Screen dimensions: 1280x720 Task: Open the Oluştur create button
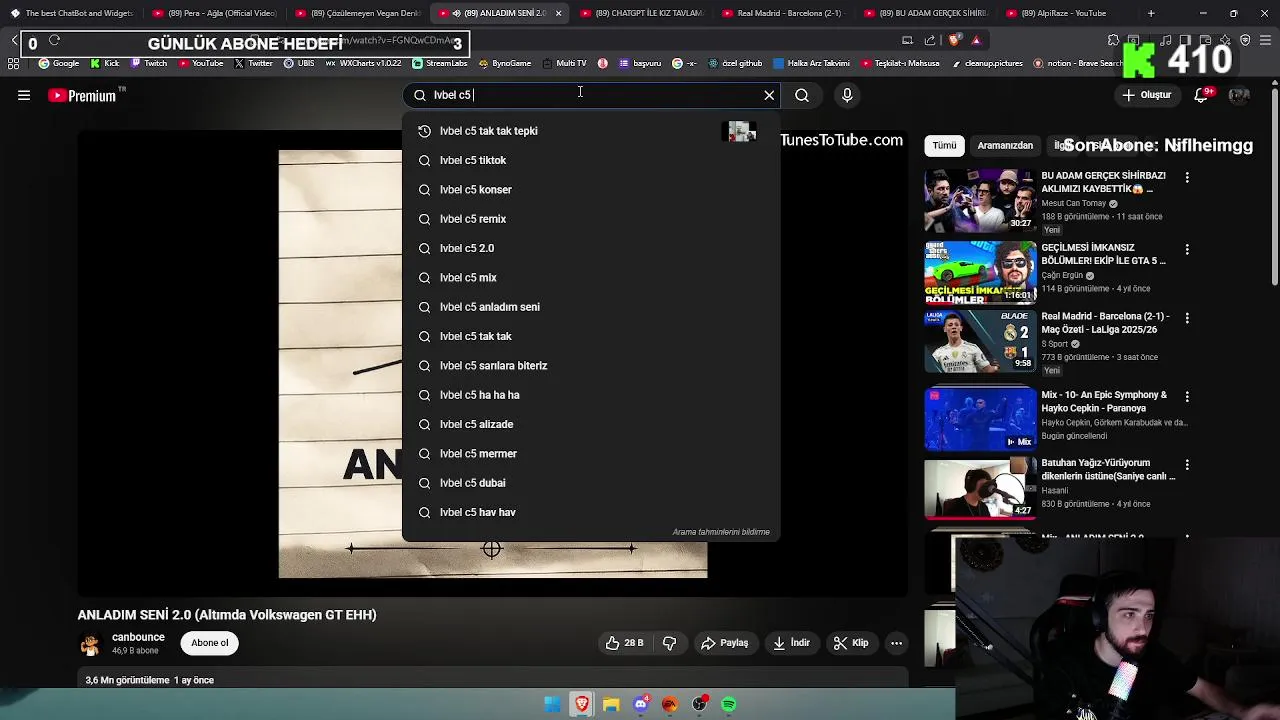click(1146, 95)
